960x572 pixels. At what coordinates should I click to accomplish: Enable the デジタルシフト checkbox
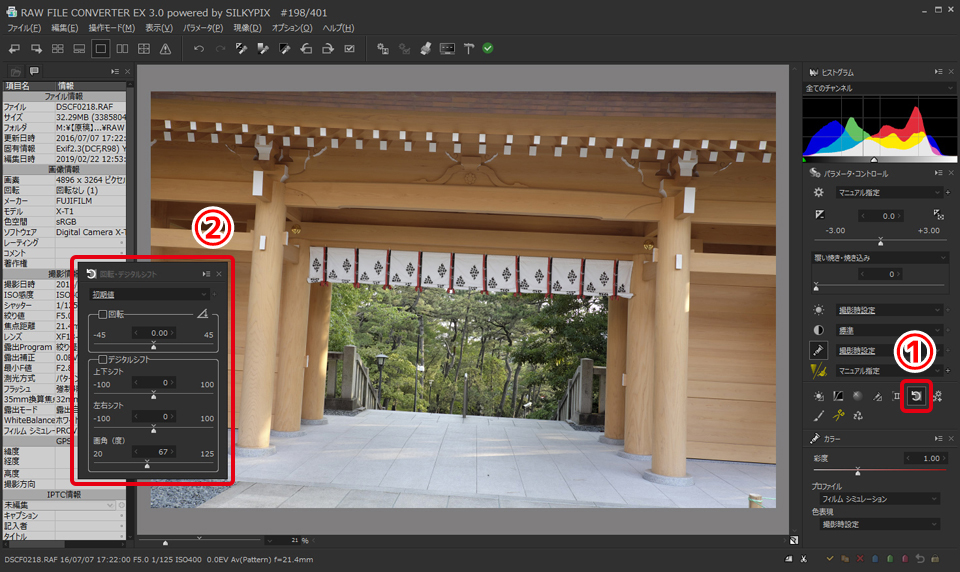coord(102,360)
